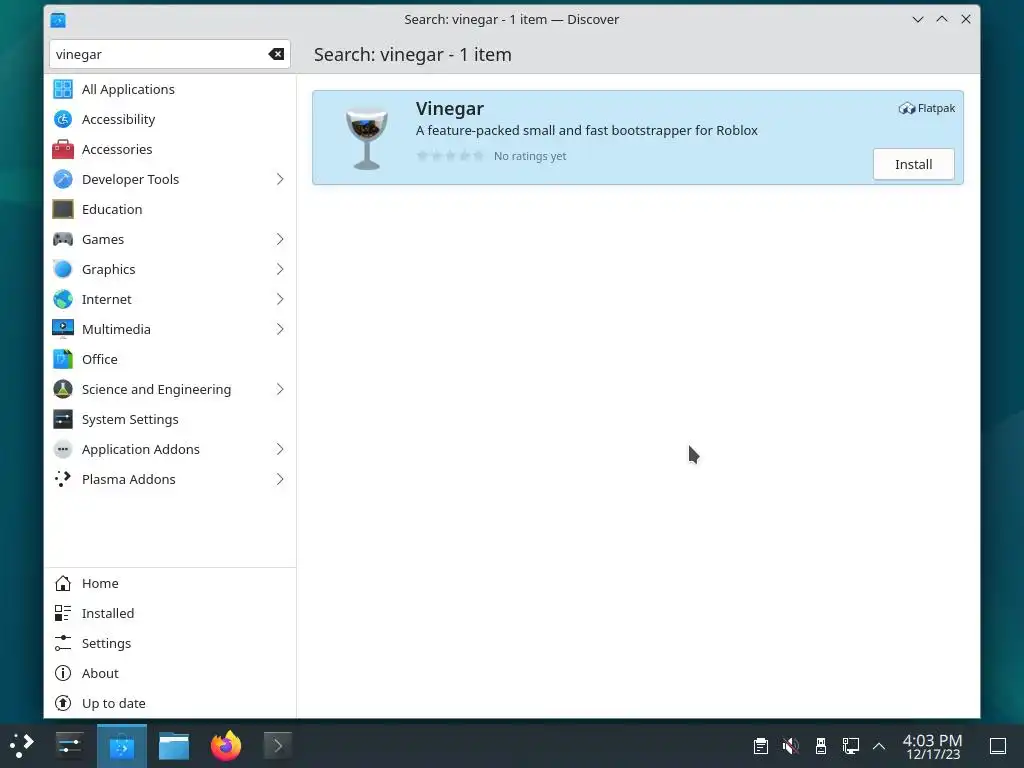Select the All Applications category
Viewport: 1024px width, 768px height.
pos(170,89)
